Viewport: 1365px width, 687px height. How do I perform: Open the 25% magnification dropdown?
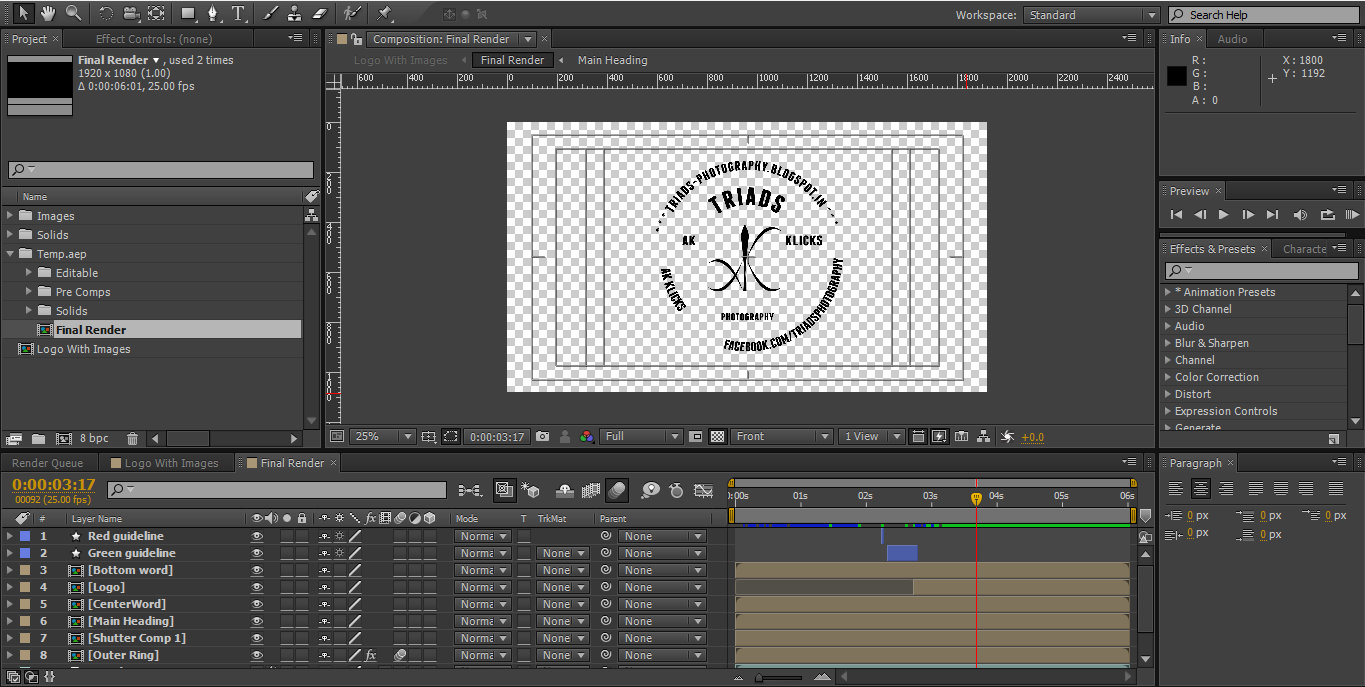382,436
